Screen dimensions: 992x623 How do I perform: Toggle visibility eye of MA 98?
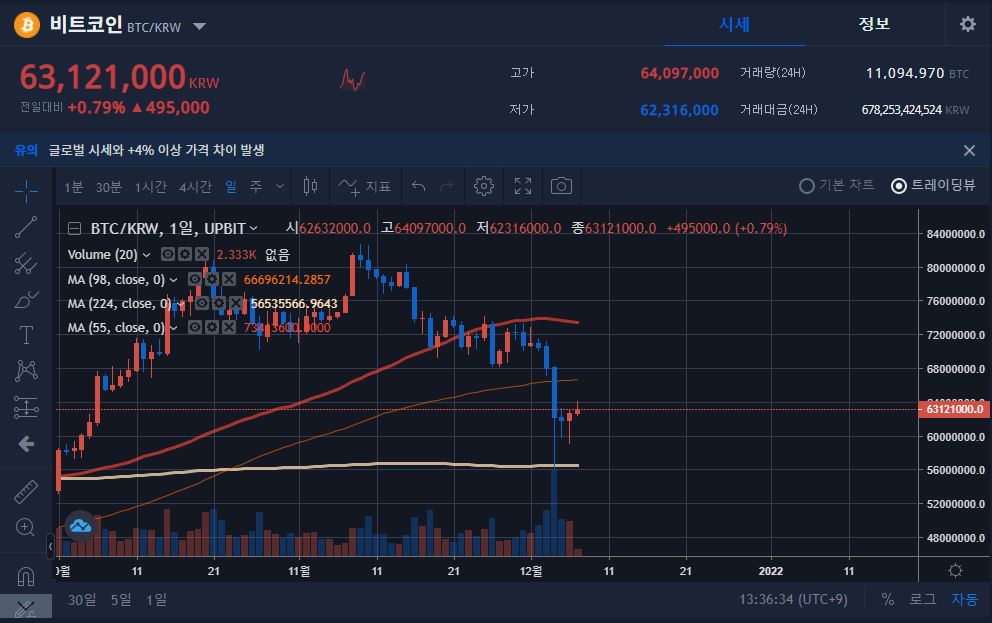click(x=195, y=279)
